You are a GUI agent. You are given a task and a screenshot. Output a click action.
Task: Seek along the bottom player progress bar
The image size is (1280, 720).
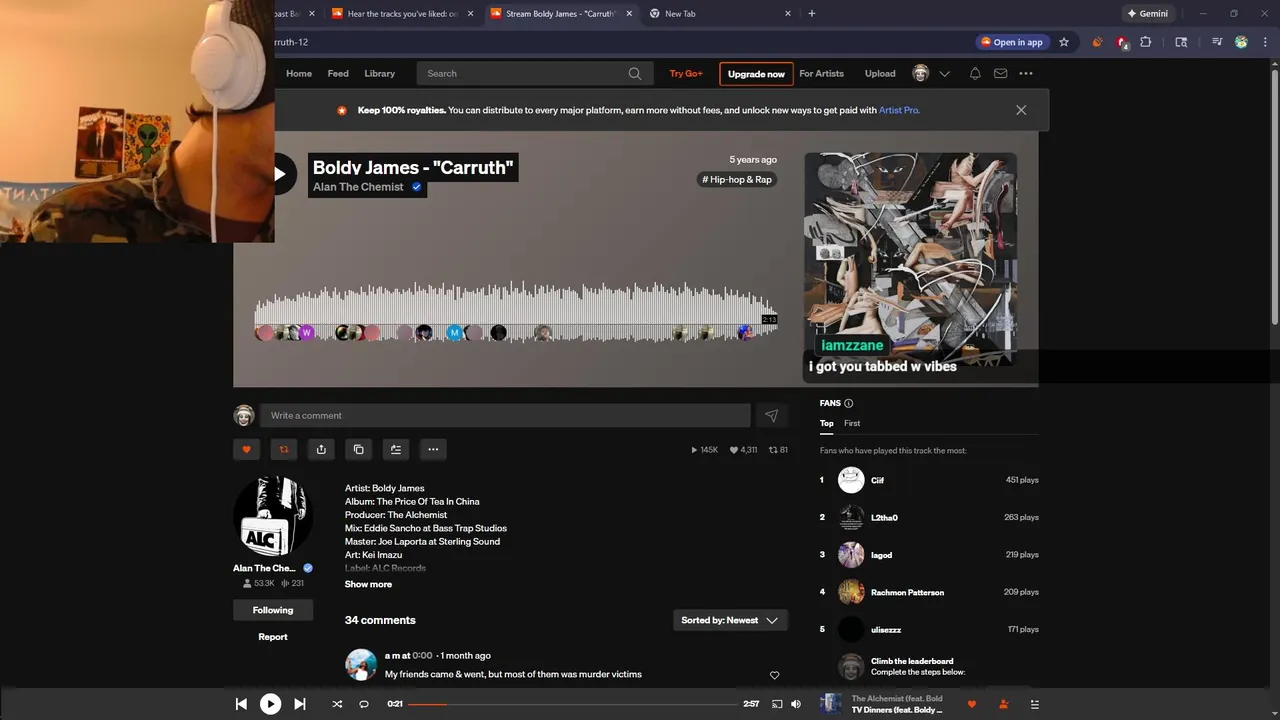[573, 704]
